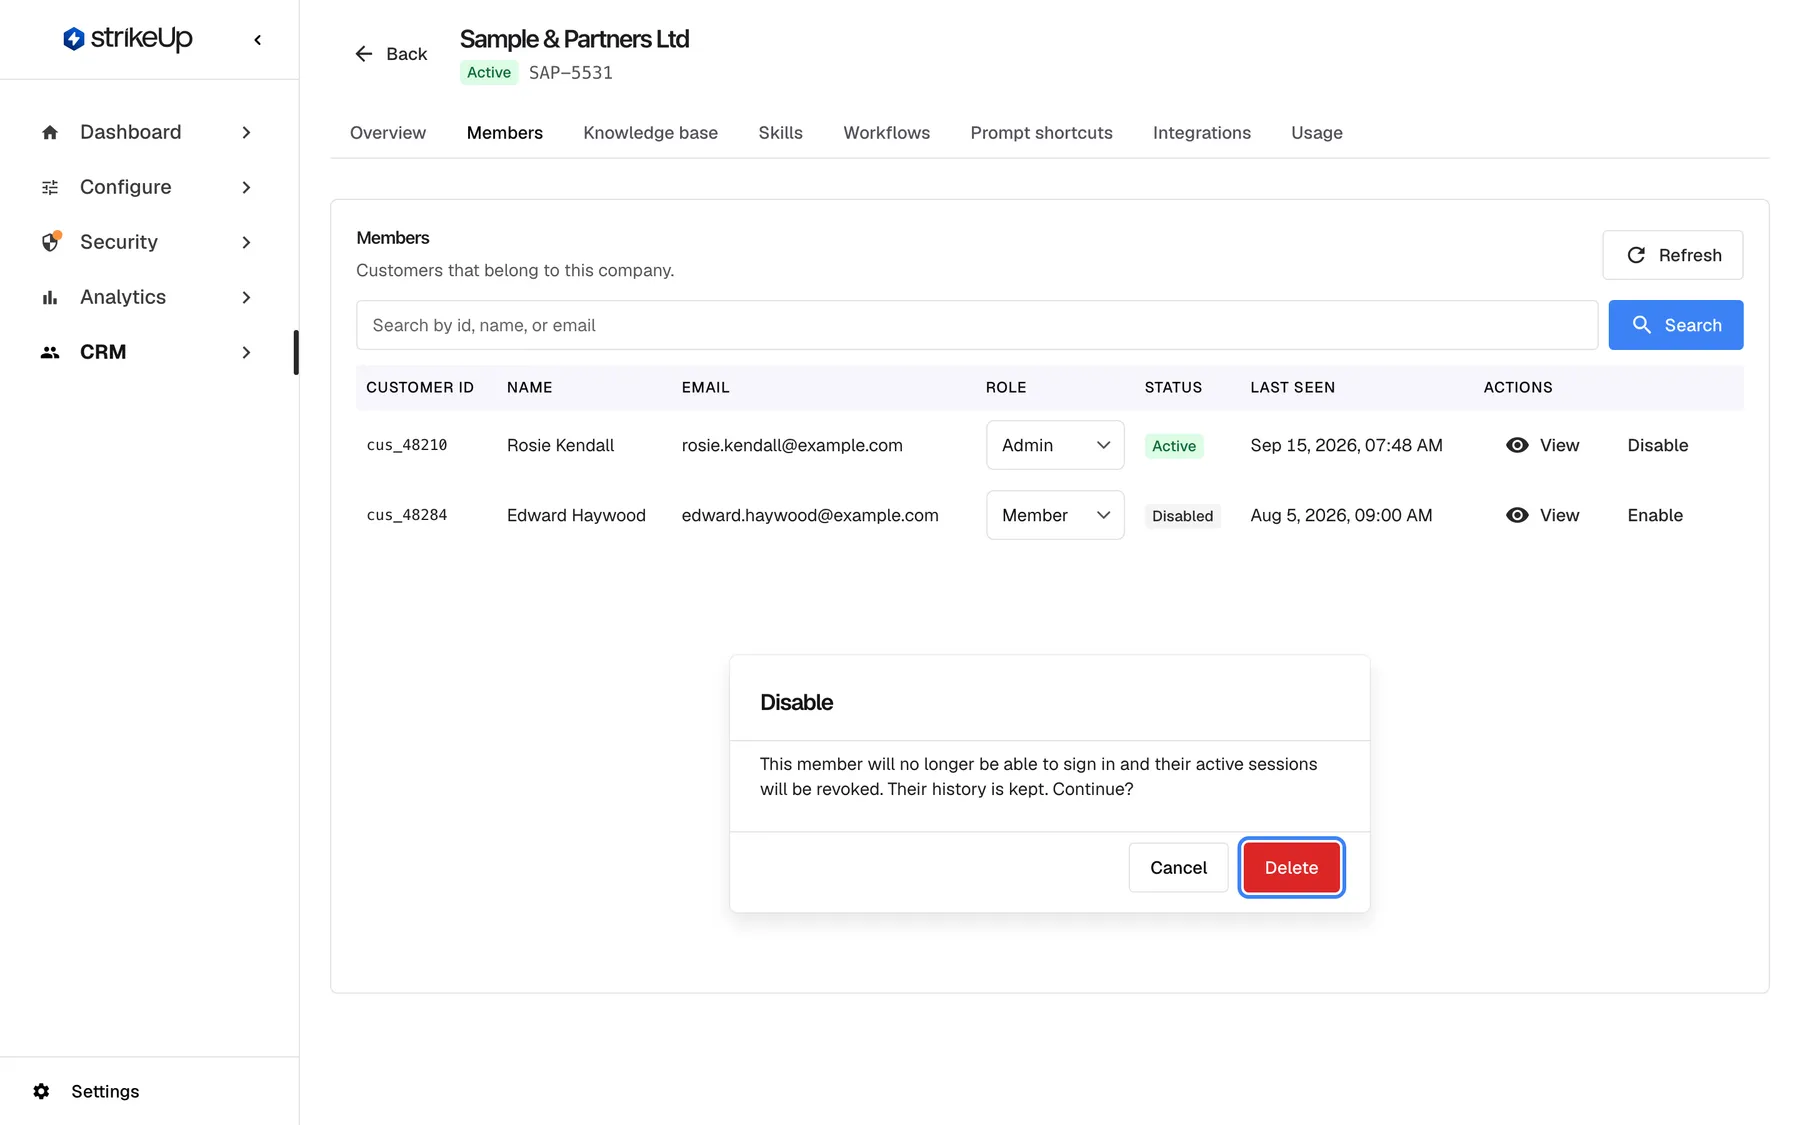Screen dimensions: 1800x1125
Task: Click the Back arrow icon
Action: tap(364, 54)
